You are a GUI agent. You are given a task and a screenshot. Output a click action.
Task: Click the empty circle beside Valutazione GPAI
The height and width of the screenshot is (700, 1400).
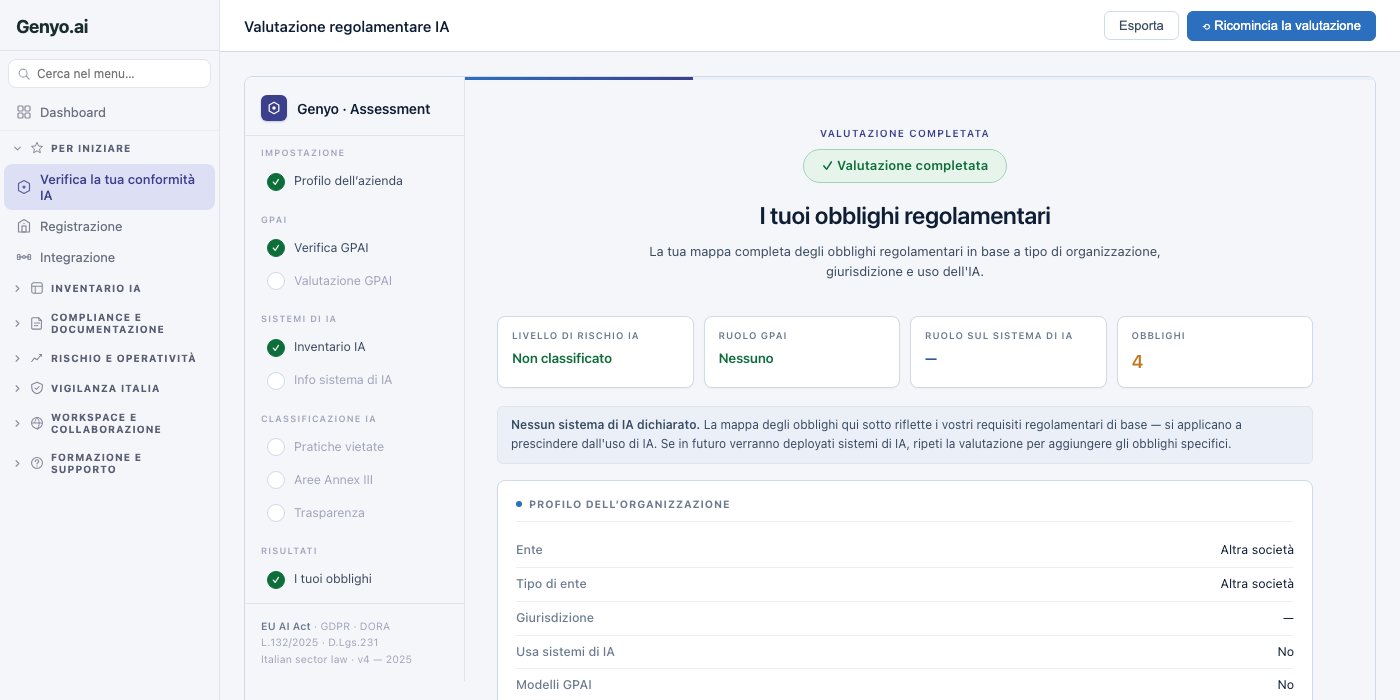[x=276, y=281]
